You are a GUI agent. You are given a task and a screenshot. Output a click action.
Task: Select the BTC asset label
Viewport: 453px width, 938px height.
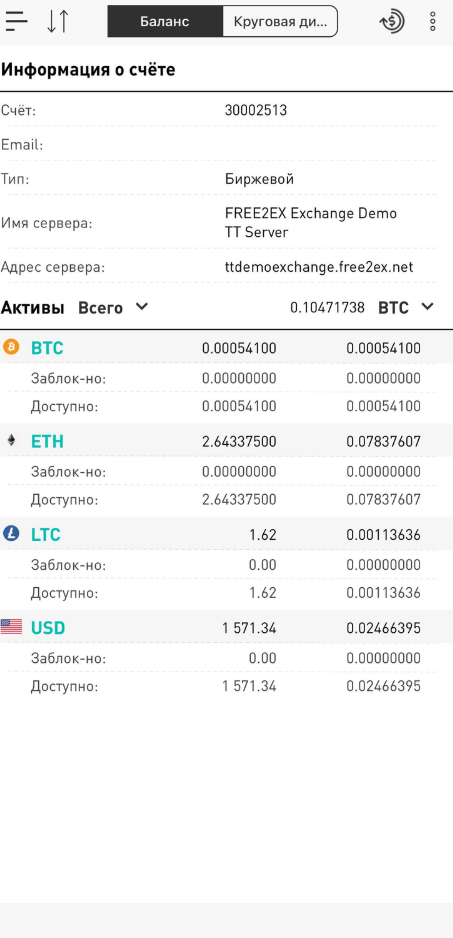[47, 348]
